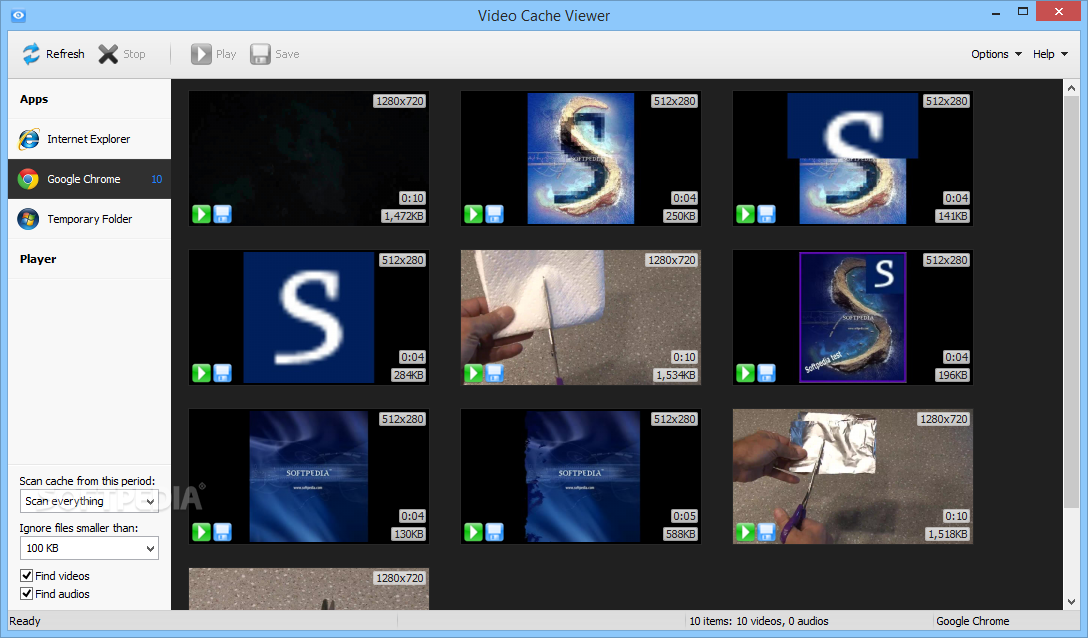Select the 1,518KB foil cutting thumbnail
The image size is (1088, 638).
(x=853, y=476)
